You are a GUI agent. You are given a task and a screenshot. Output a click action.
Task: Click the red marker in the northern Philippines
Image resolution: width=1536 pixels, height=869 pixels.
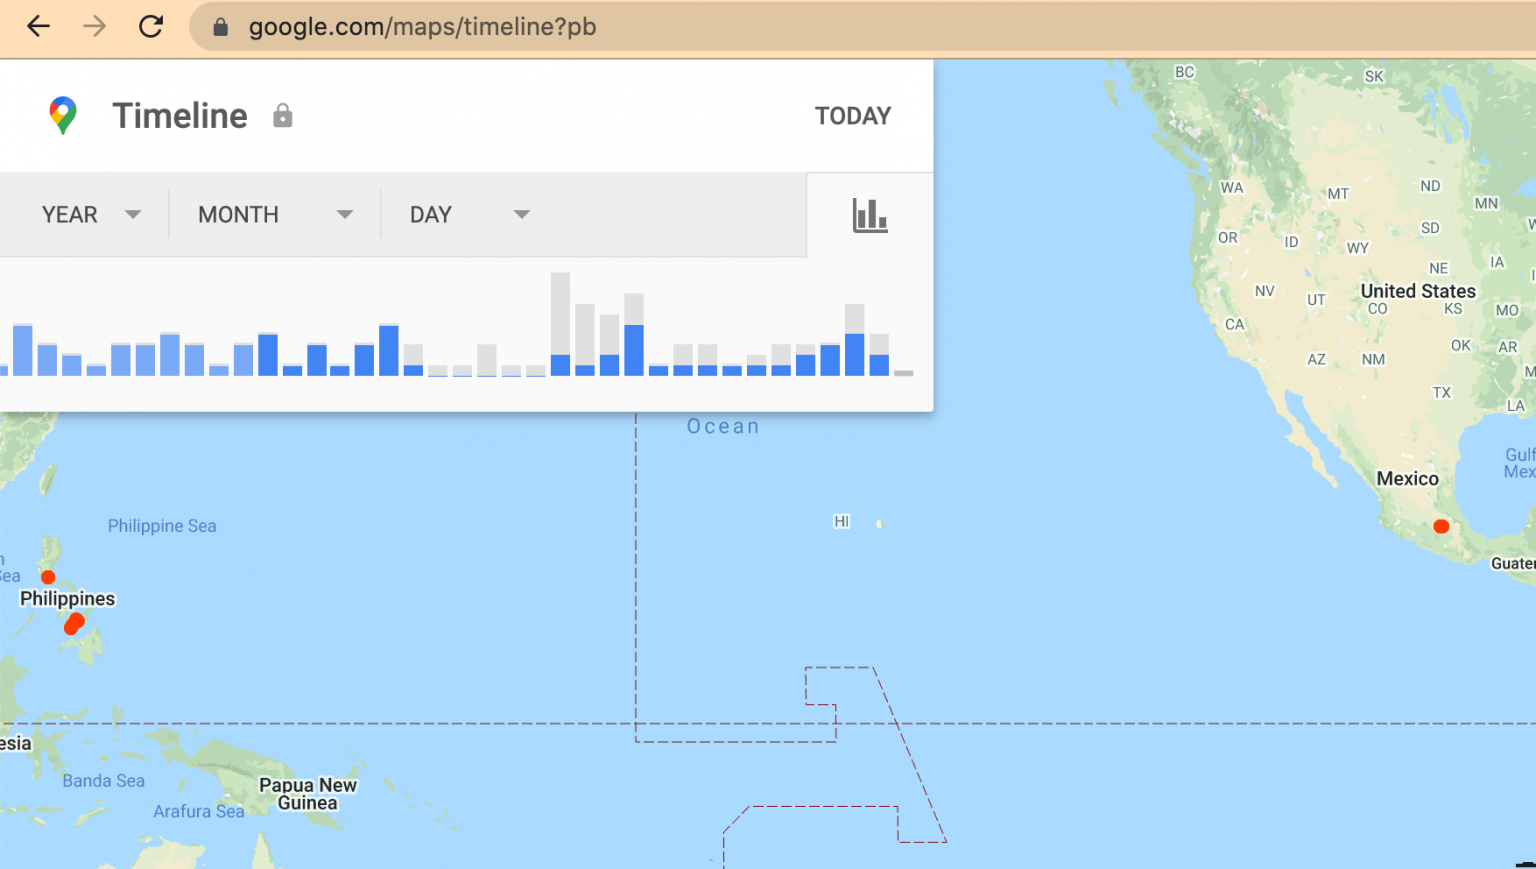tap(47, 577)
